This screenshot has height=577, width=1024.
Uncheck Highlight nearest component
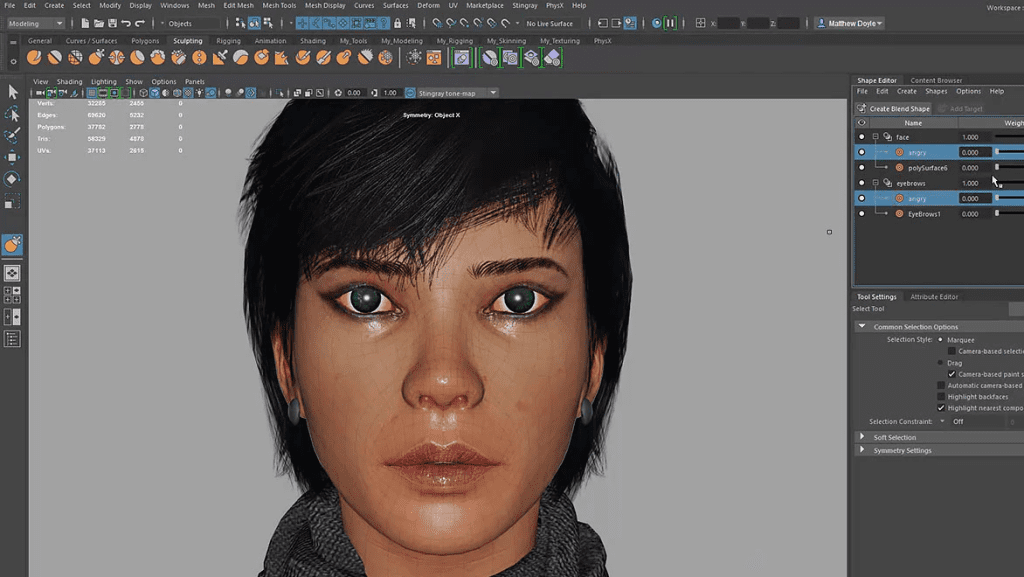[x=941, y=408]
